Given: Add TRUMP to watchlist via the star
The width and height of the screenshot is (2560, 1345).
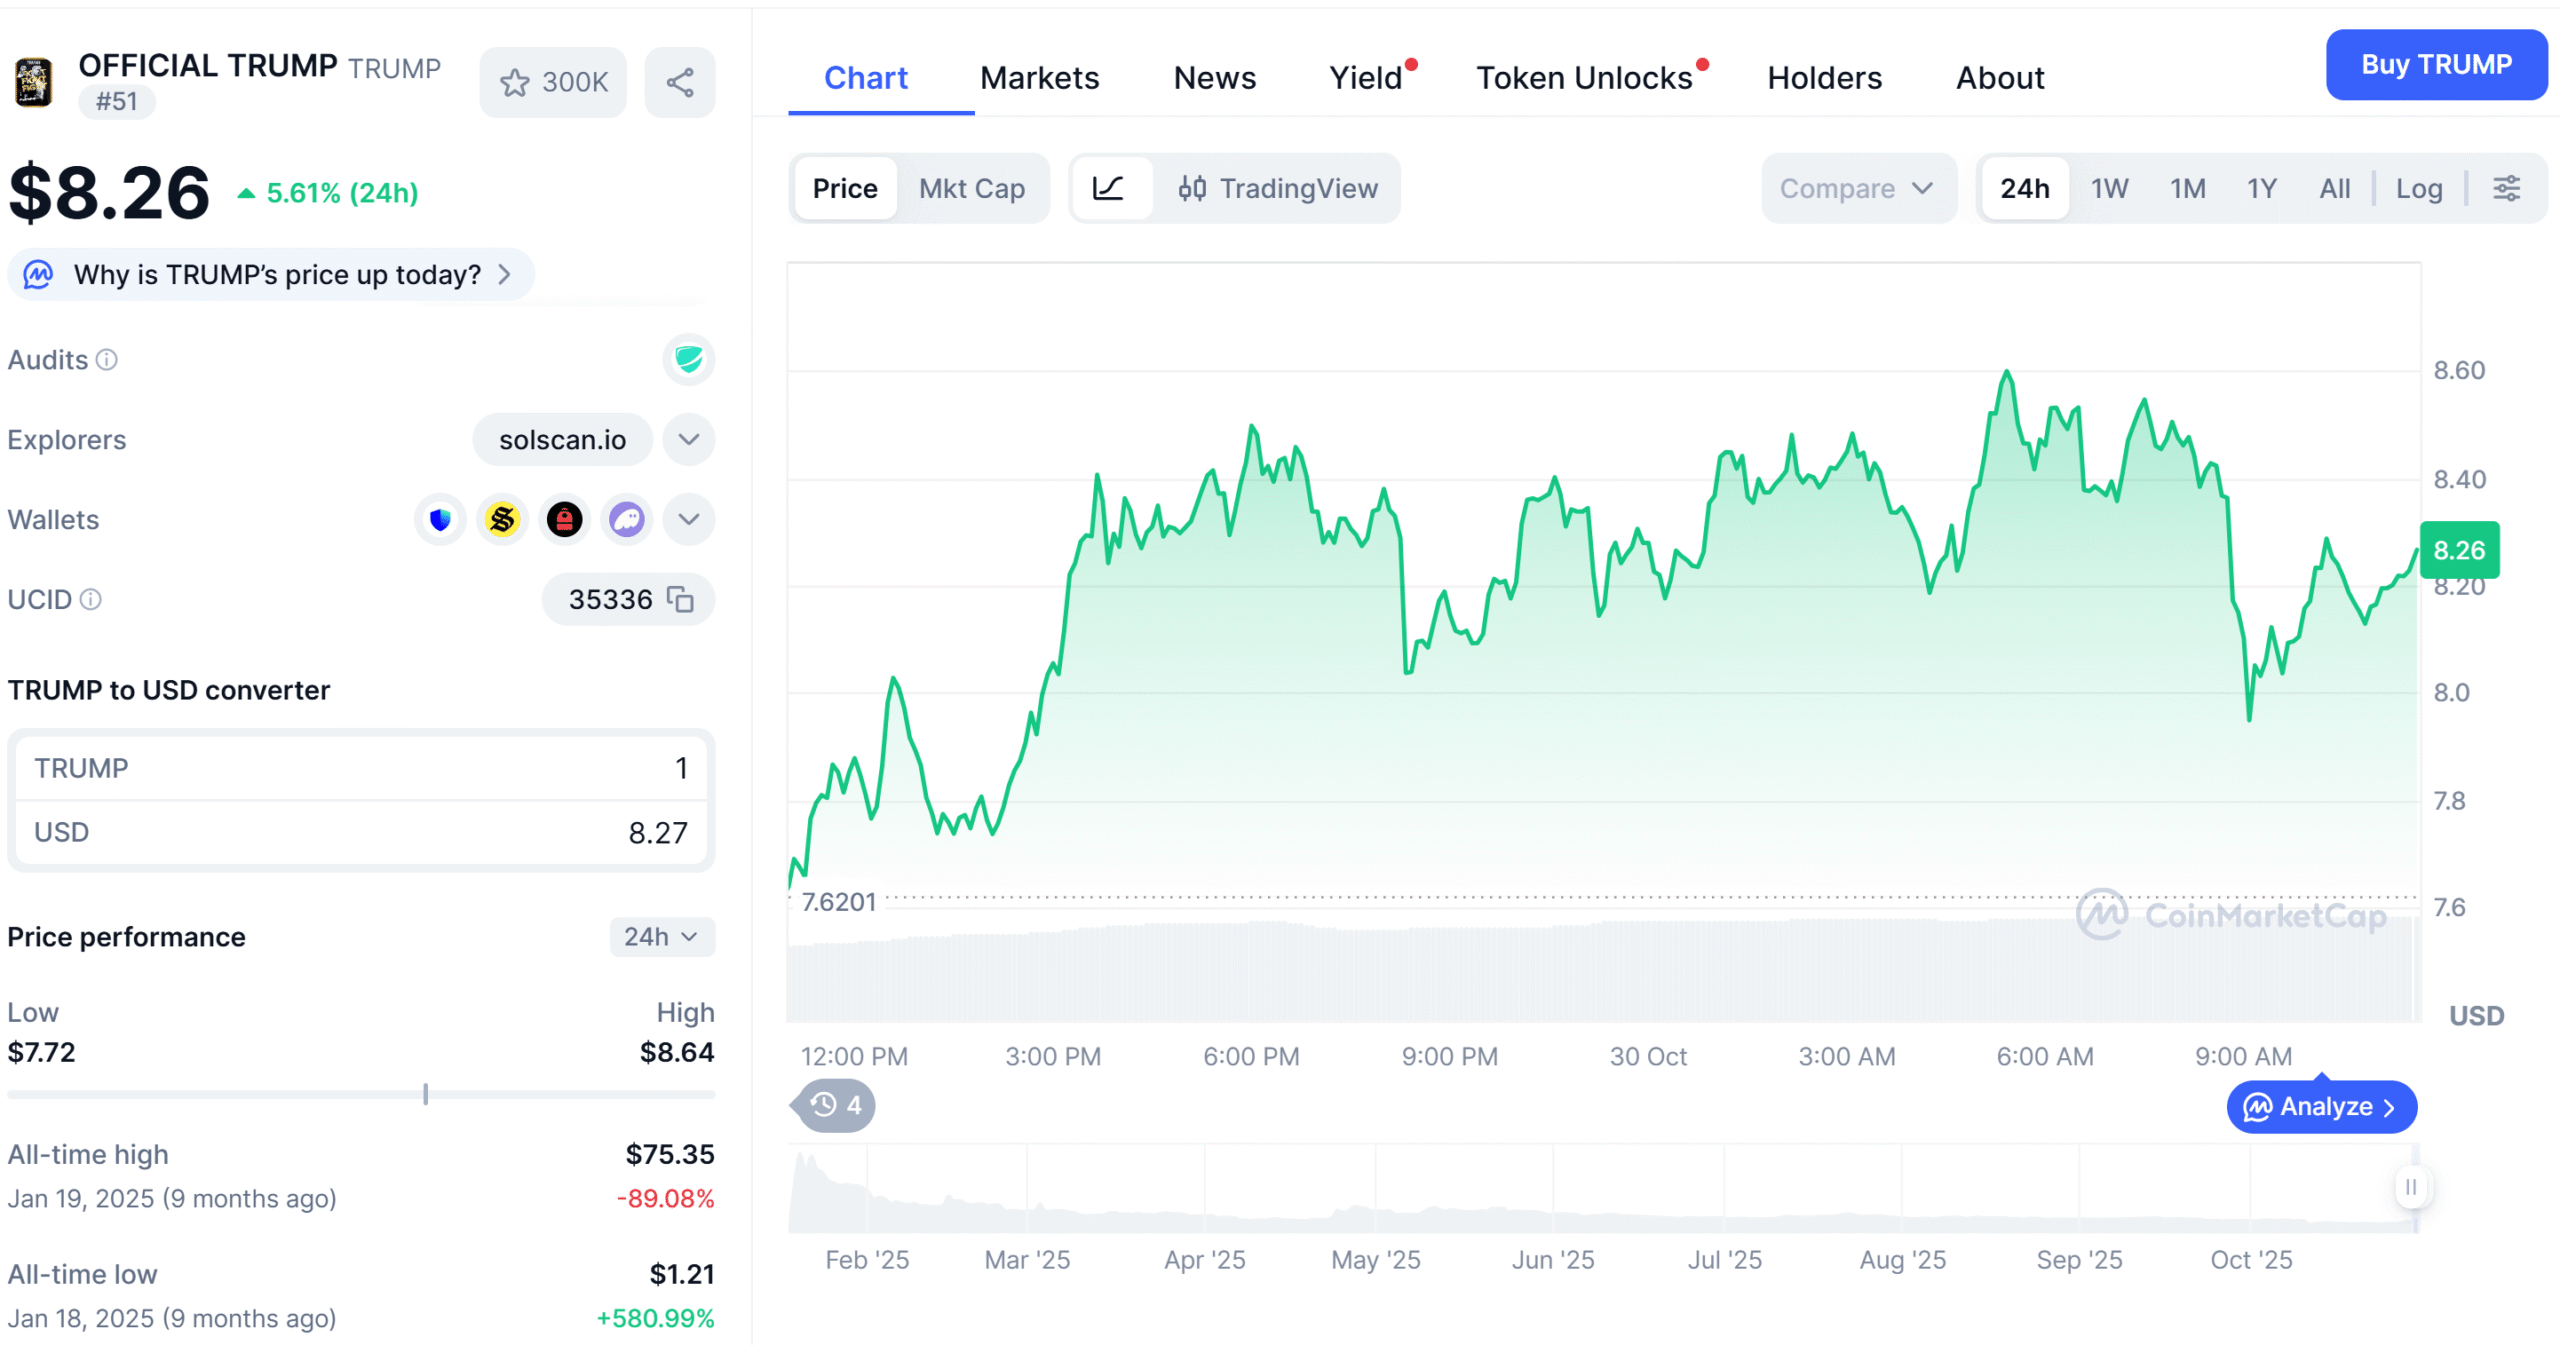Looking at the screenshot, I should pyautogui.click(x=516, y=82).
